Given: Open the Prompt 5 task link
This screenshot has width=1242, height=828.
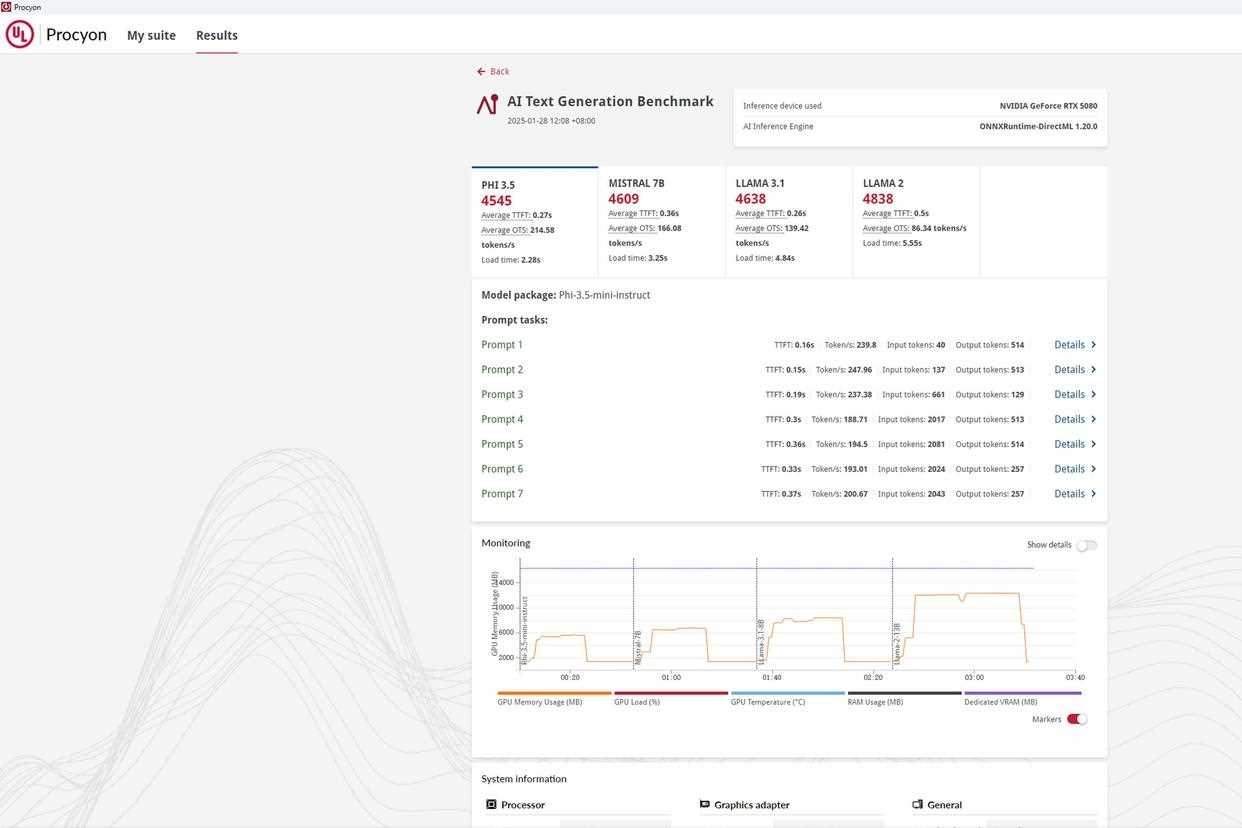Looking at the screenshot, I should 502,445.
